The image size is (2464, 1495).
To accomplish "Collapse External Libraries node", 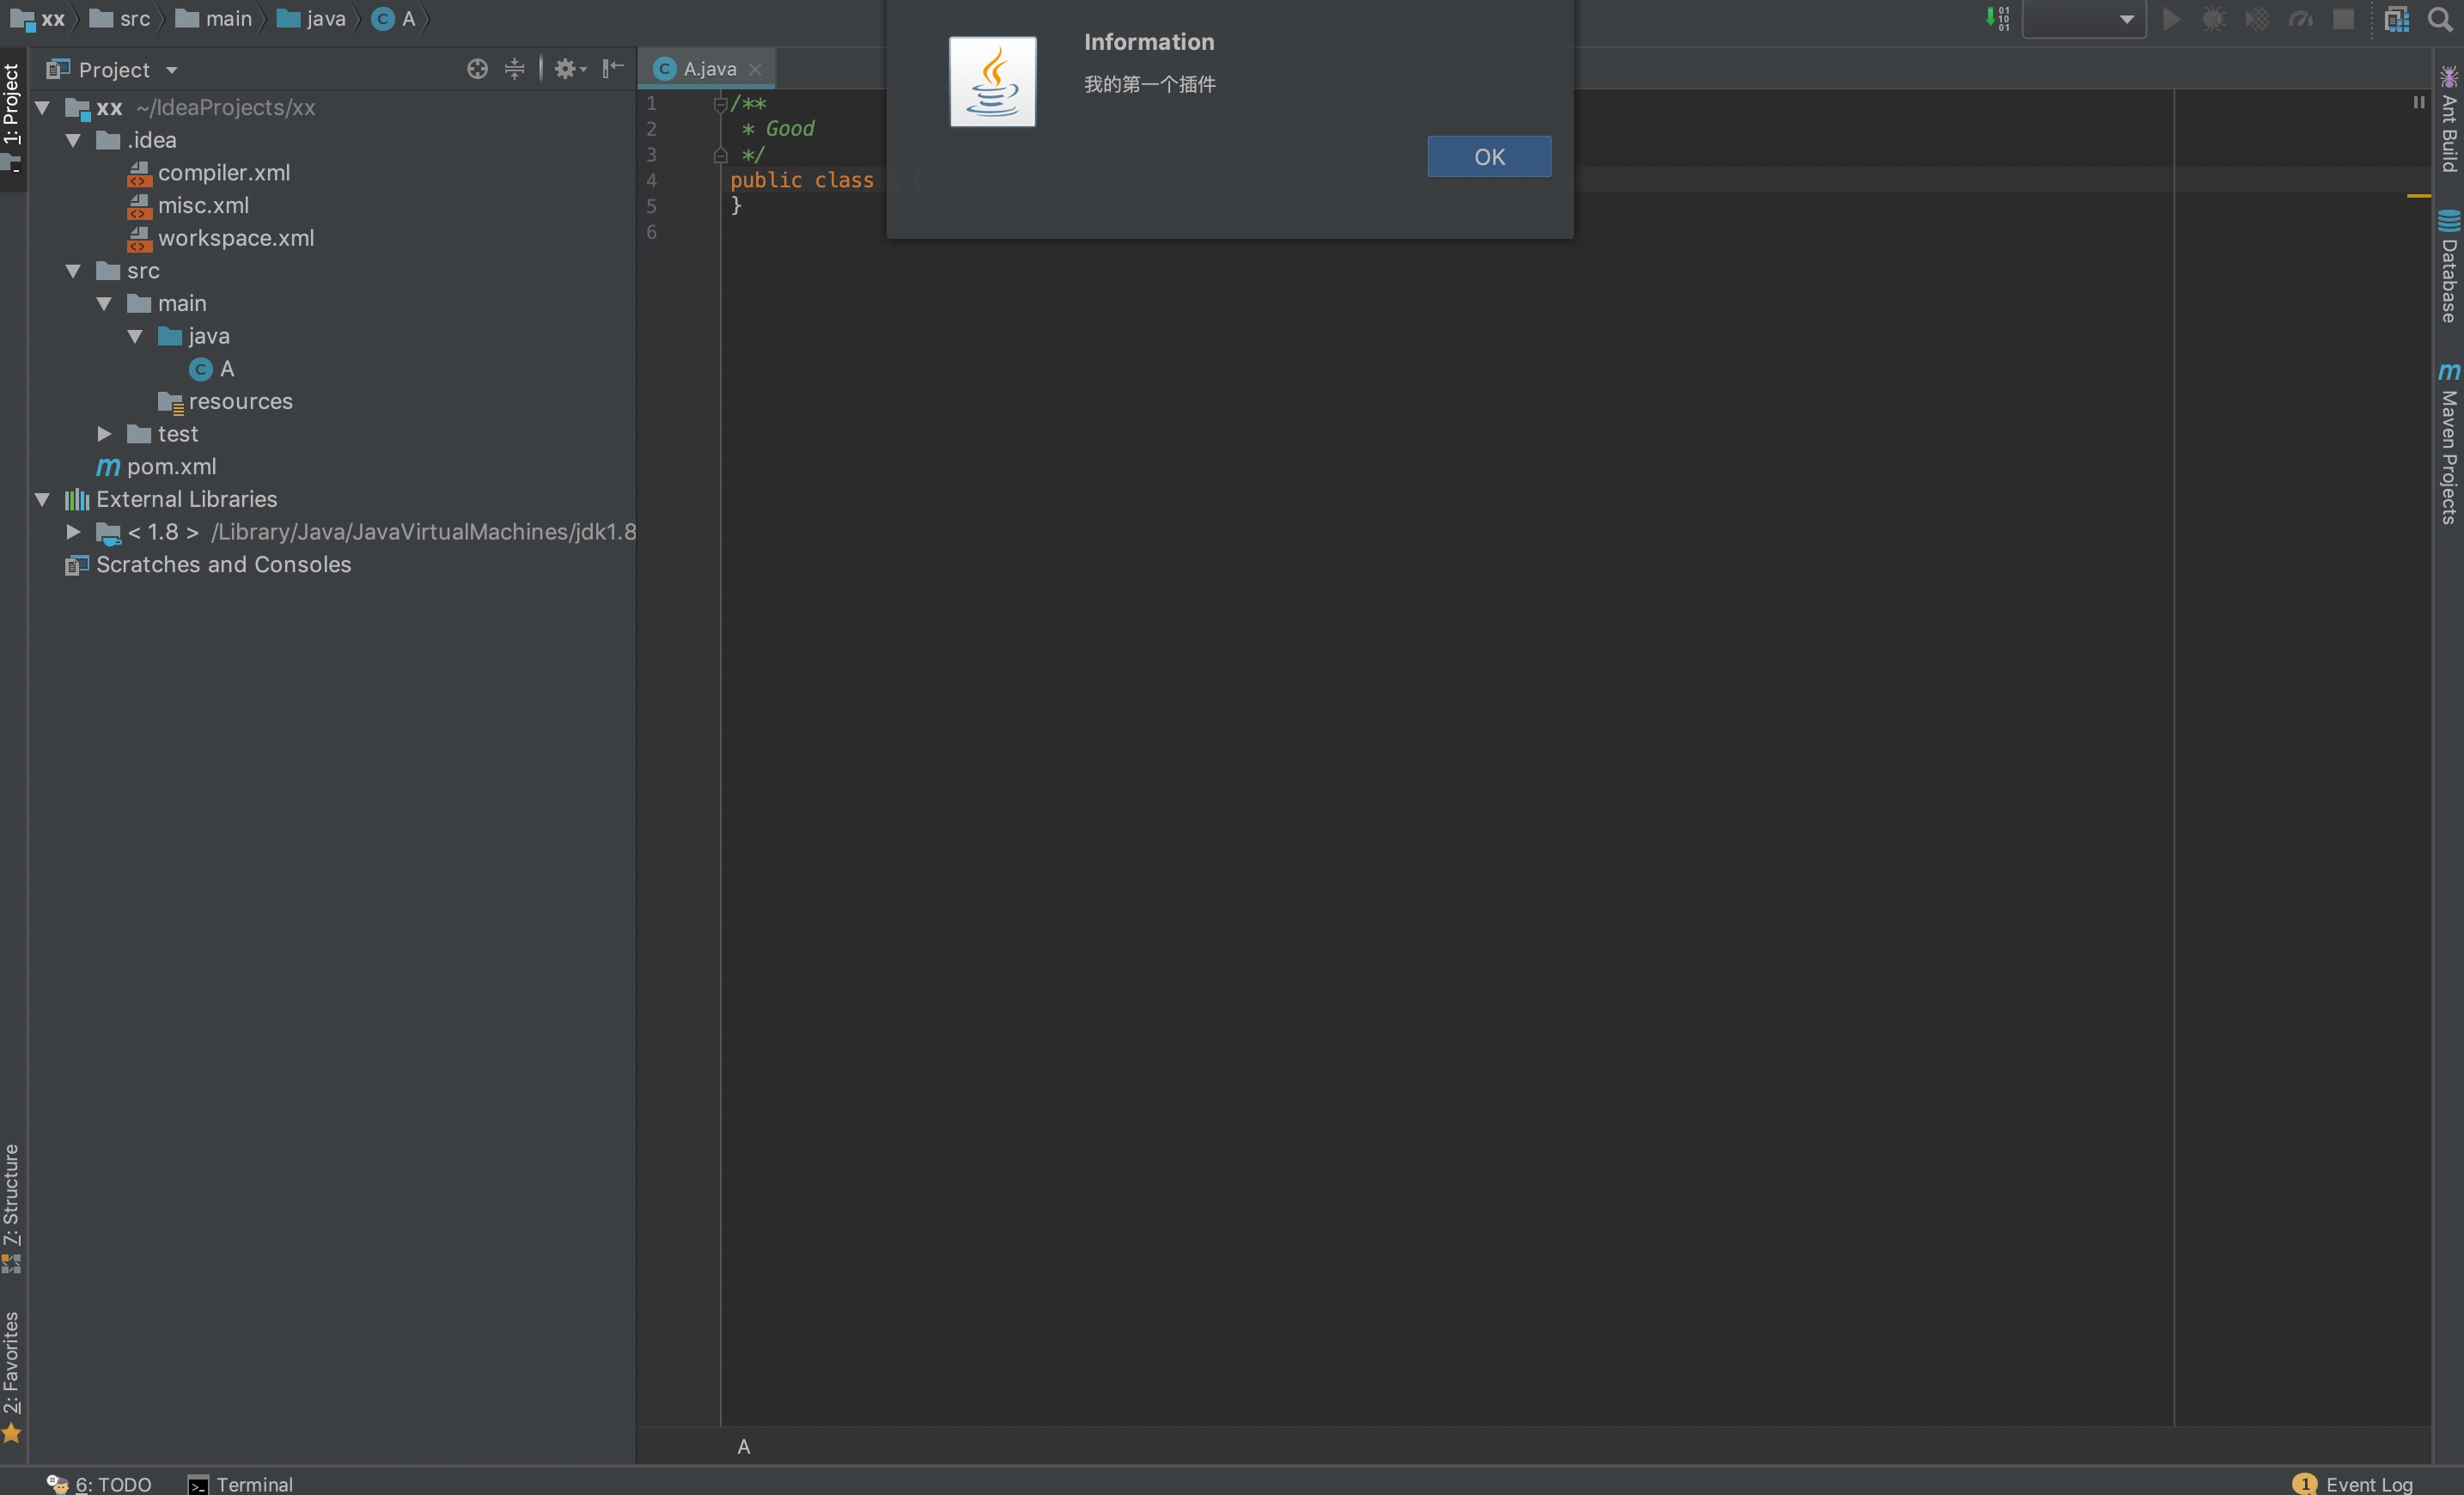I will 42,499.
